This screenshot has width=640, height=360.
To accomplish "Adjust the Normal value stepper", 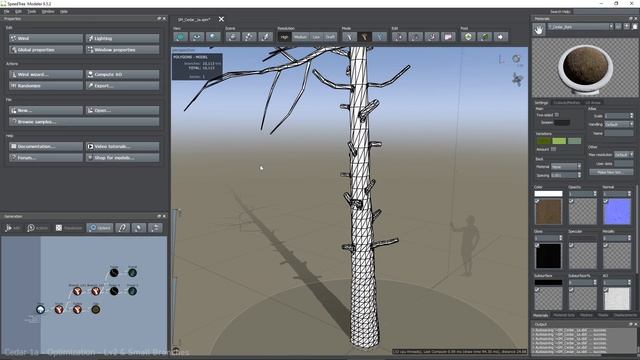I will click(x=629, y=193).
